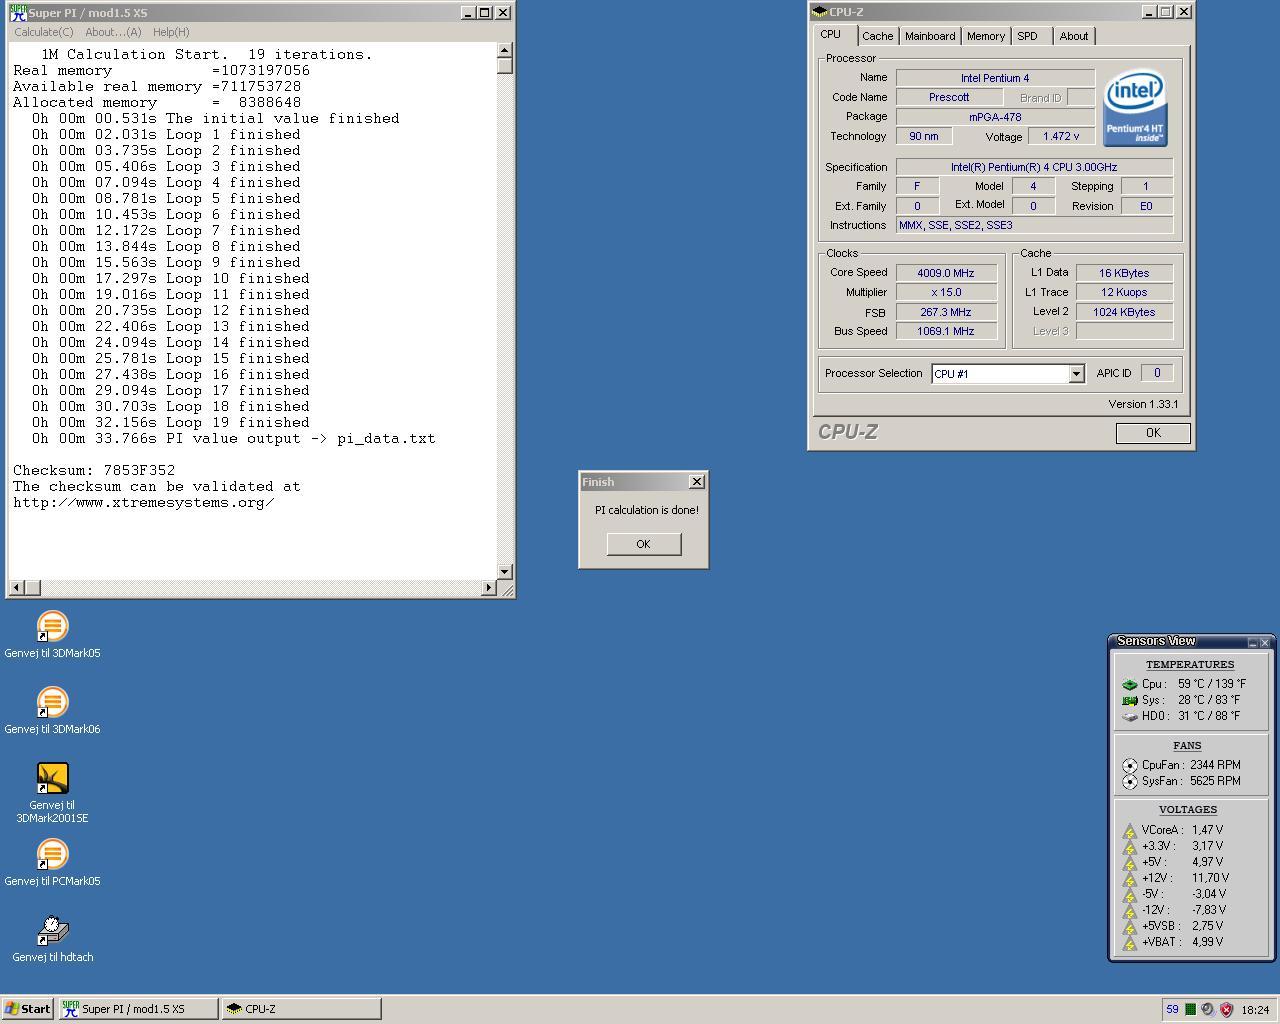Screen dimensions: 1280x1024
Task: Click the Sys temperature board icon
Action: (x=1129, y=701)
